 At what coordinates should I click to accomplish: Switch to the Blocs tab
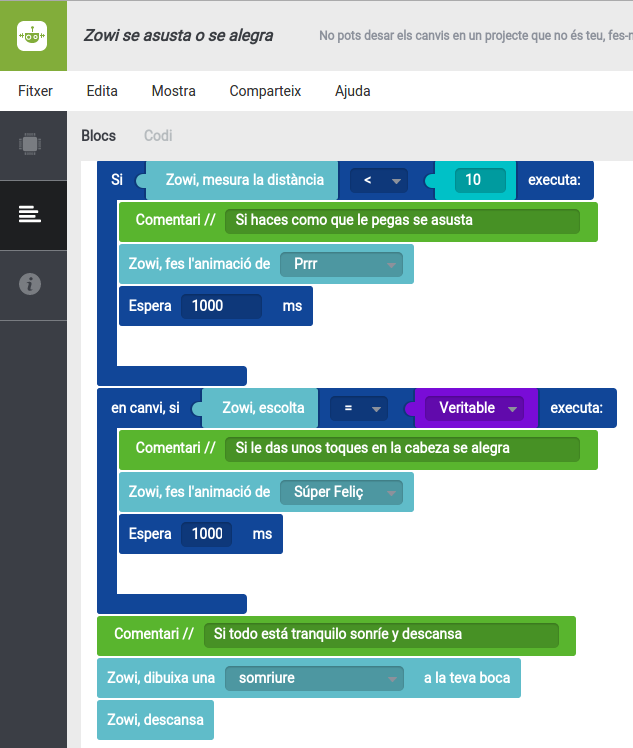pos(98,136)
